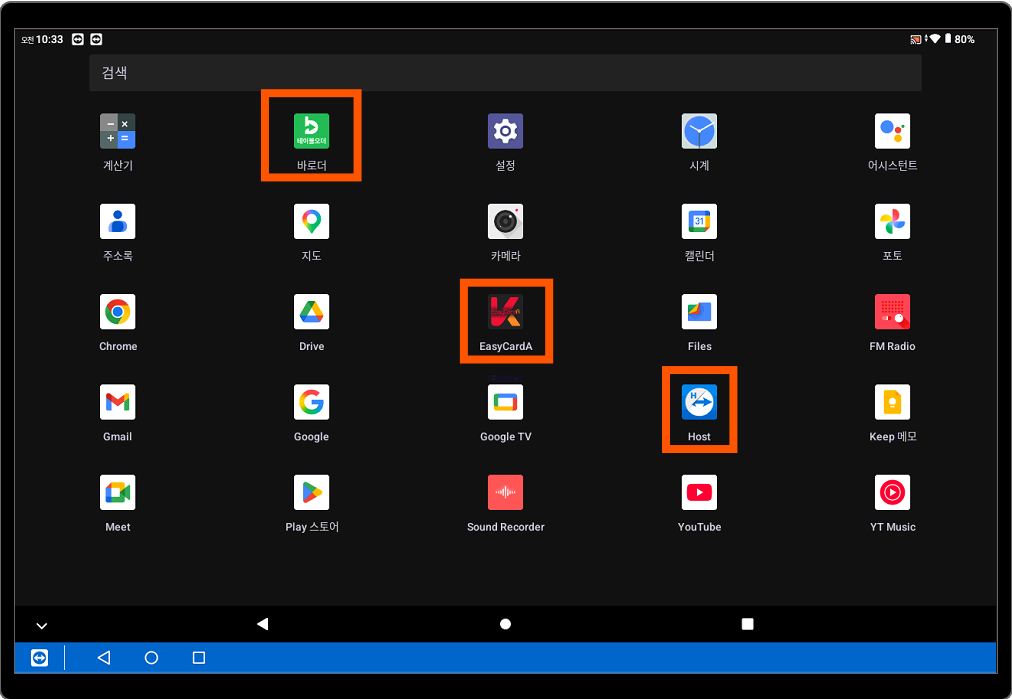The height and width of the screenshot is (699, 1012).
Task: Click second TeamViewer status bar notification icon
Action: point(96,39)
